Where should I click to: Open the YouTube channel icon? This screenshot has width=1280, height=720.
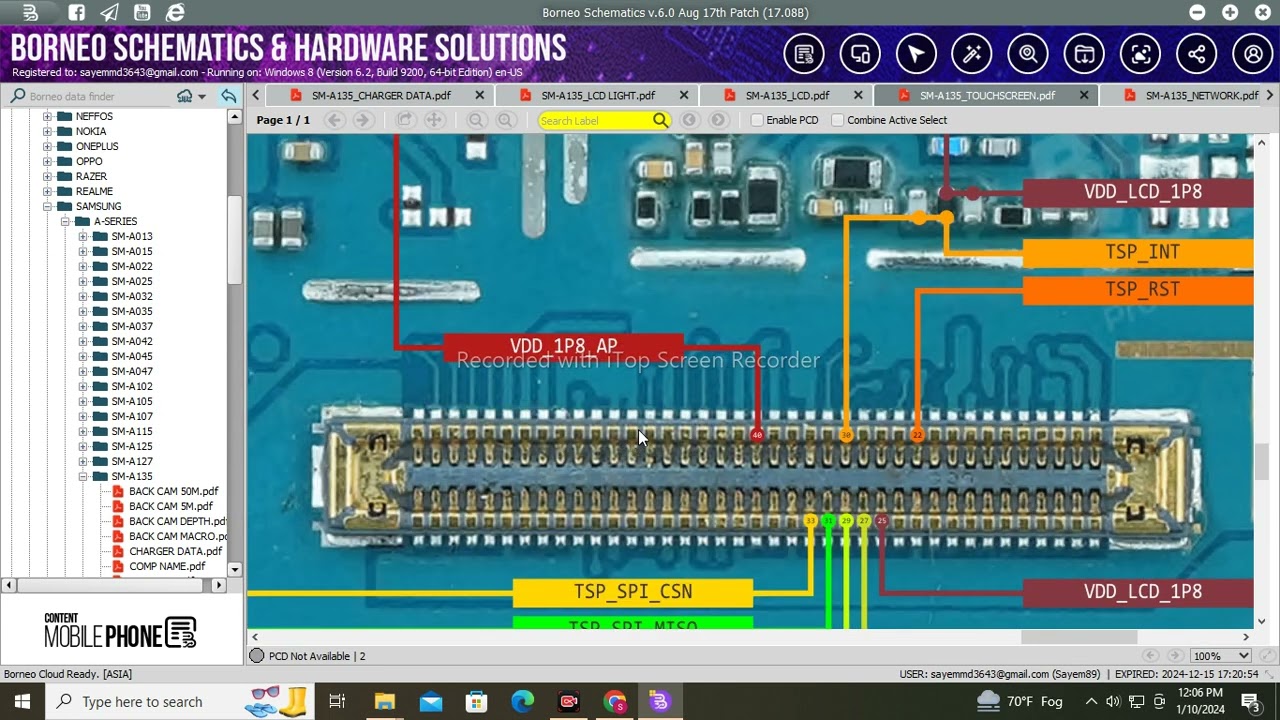click(142, 13)
